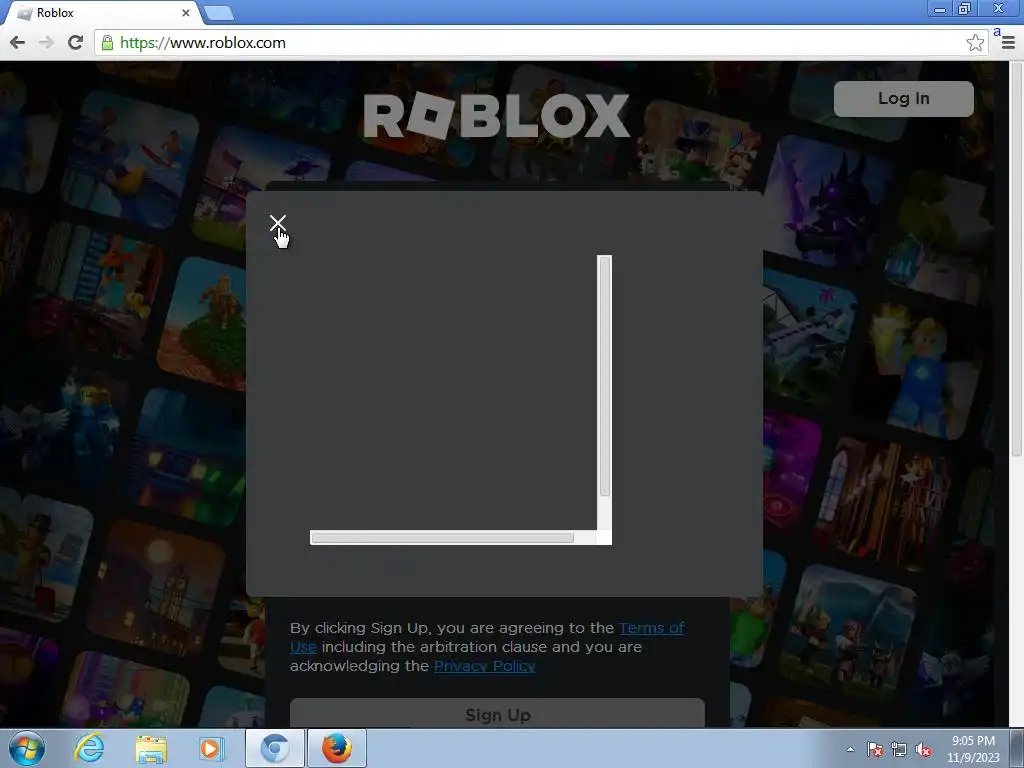
Task: Reload the Roblox page
Action: (x=75, y=43)
